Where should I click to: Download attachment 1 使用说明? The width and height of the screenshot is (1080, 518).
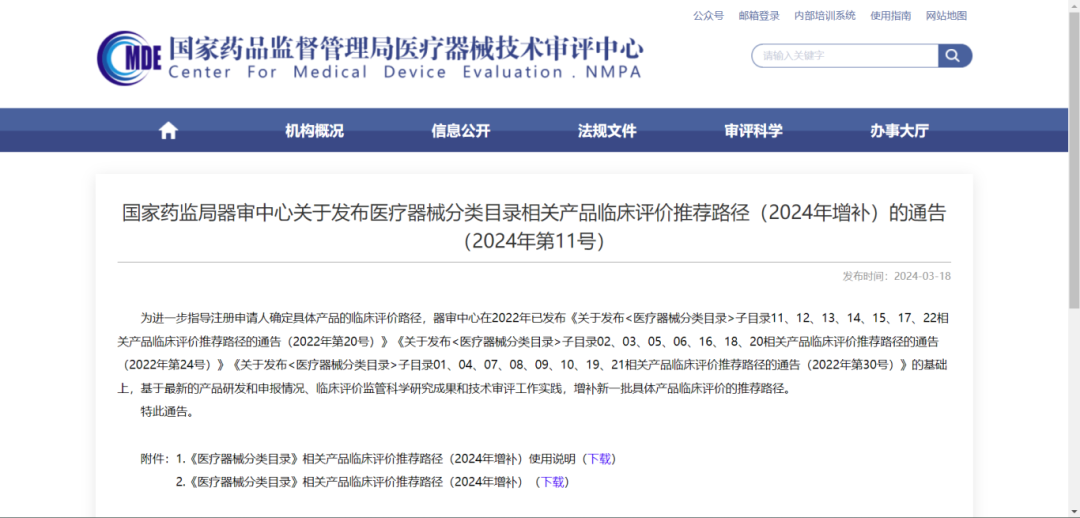pyautogui.click(x=599, y=459)
